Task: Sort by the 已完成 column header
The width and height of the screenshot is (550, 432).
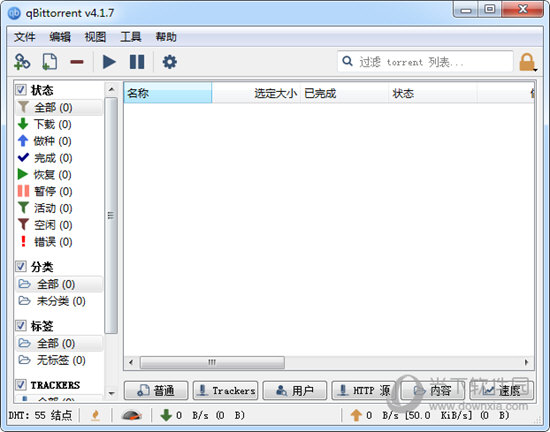Action: tap(344, 93)
